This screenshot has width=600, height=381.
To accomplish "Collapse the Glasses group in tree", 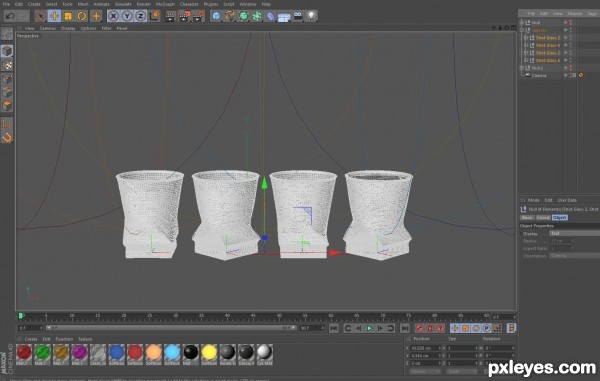I will [x=522, y=30].
